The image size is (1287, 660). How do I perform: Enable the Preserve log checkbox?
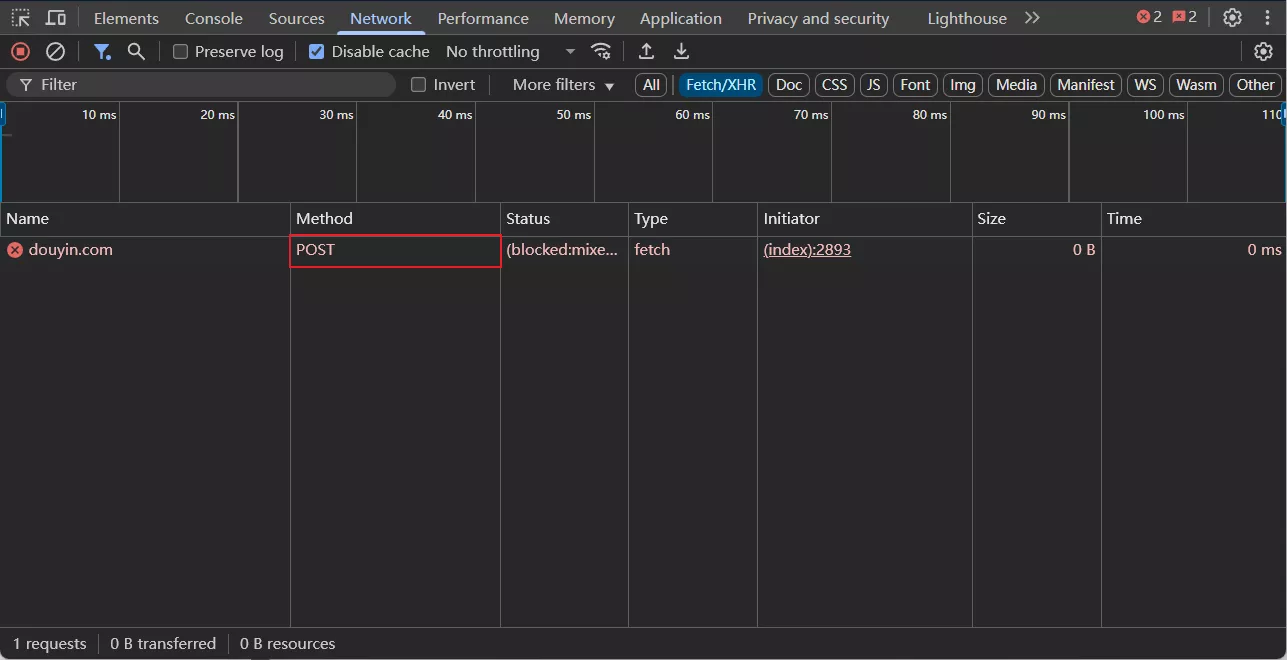point(181,52)
